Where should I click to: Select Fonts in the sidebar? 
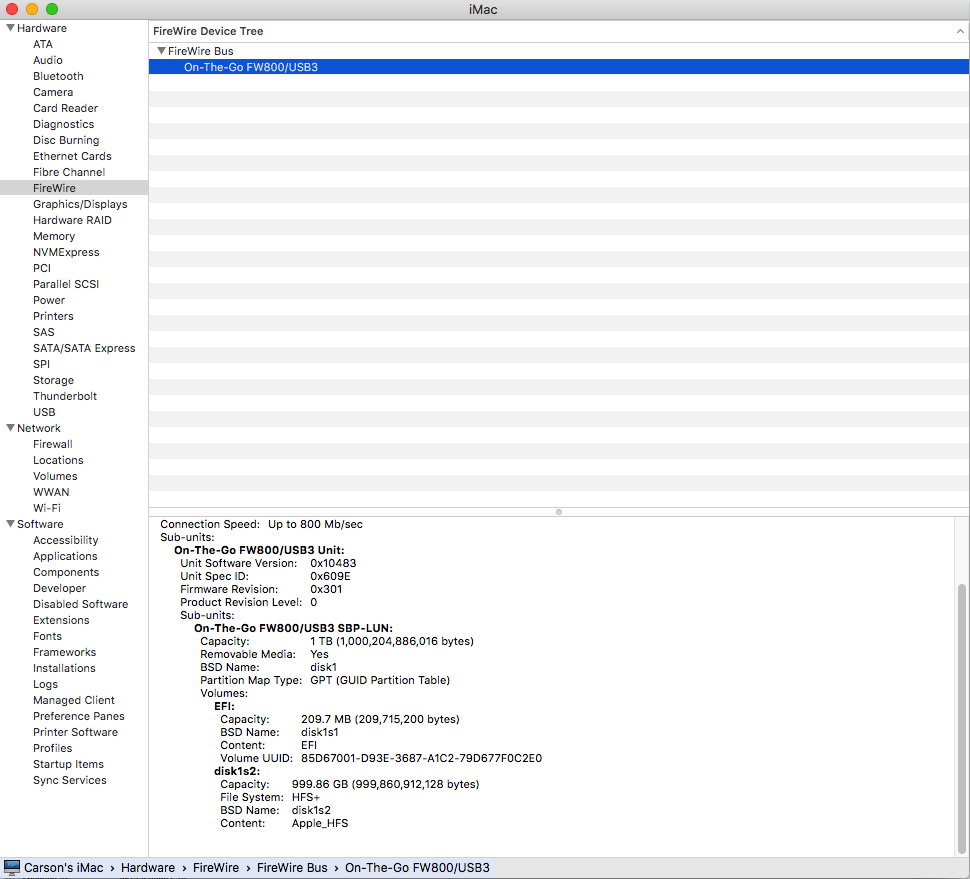click(48, 636)
